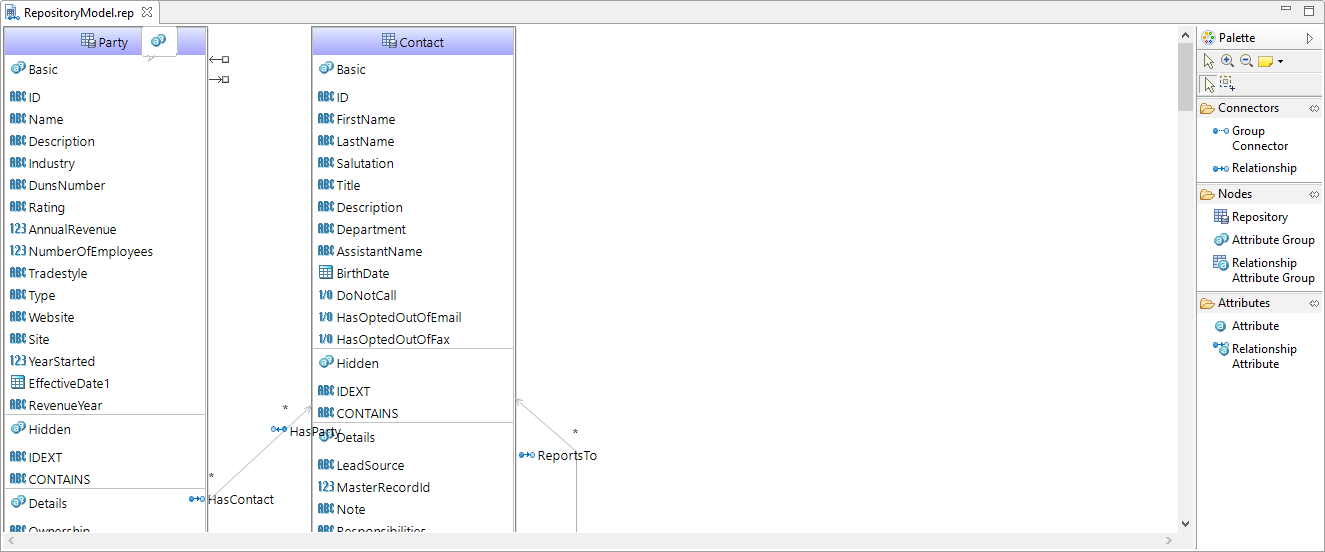Pin the Attributes drawer open
The image size is (1325, 552).
point(1314,303)
